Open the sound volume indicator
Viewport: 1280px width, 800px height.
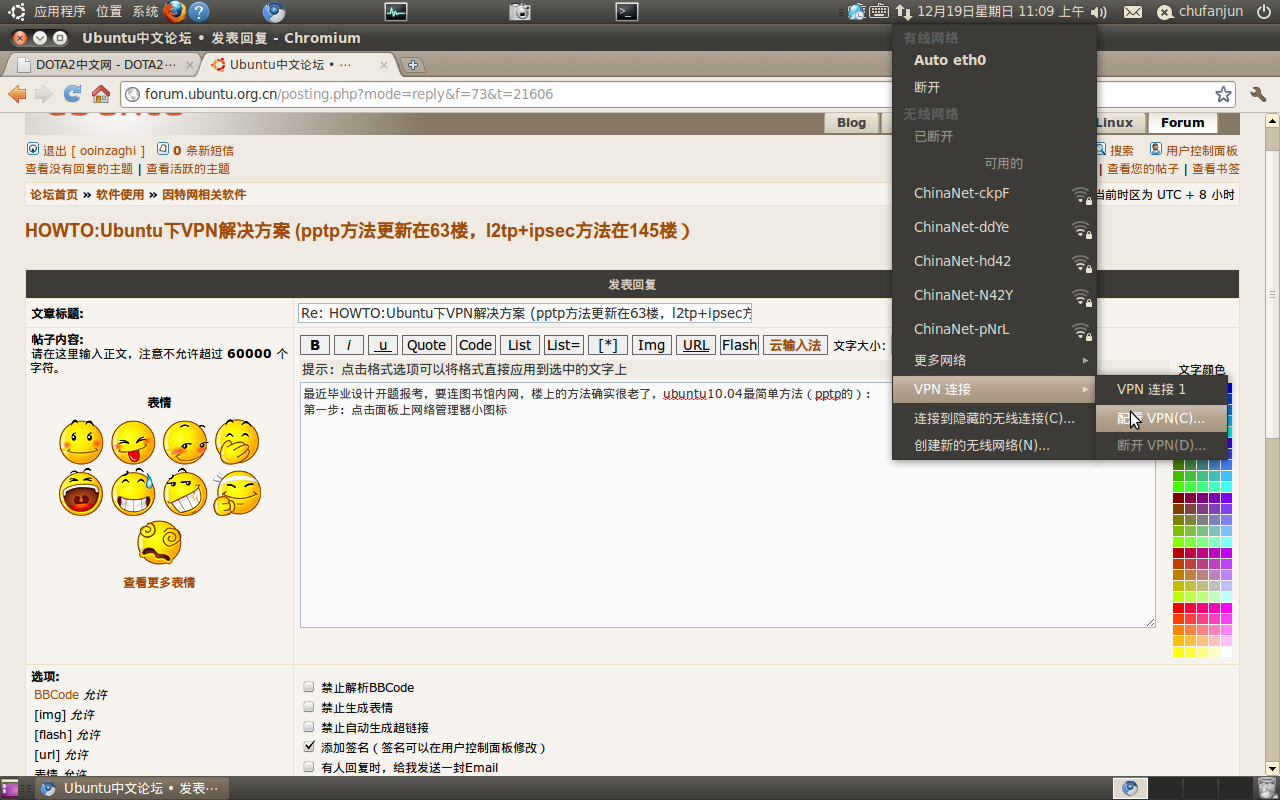pos(1099,12)
